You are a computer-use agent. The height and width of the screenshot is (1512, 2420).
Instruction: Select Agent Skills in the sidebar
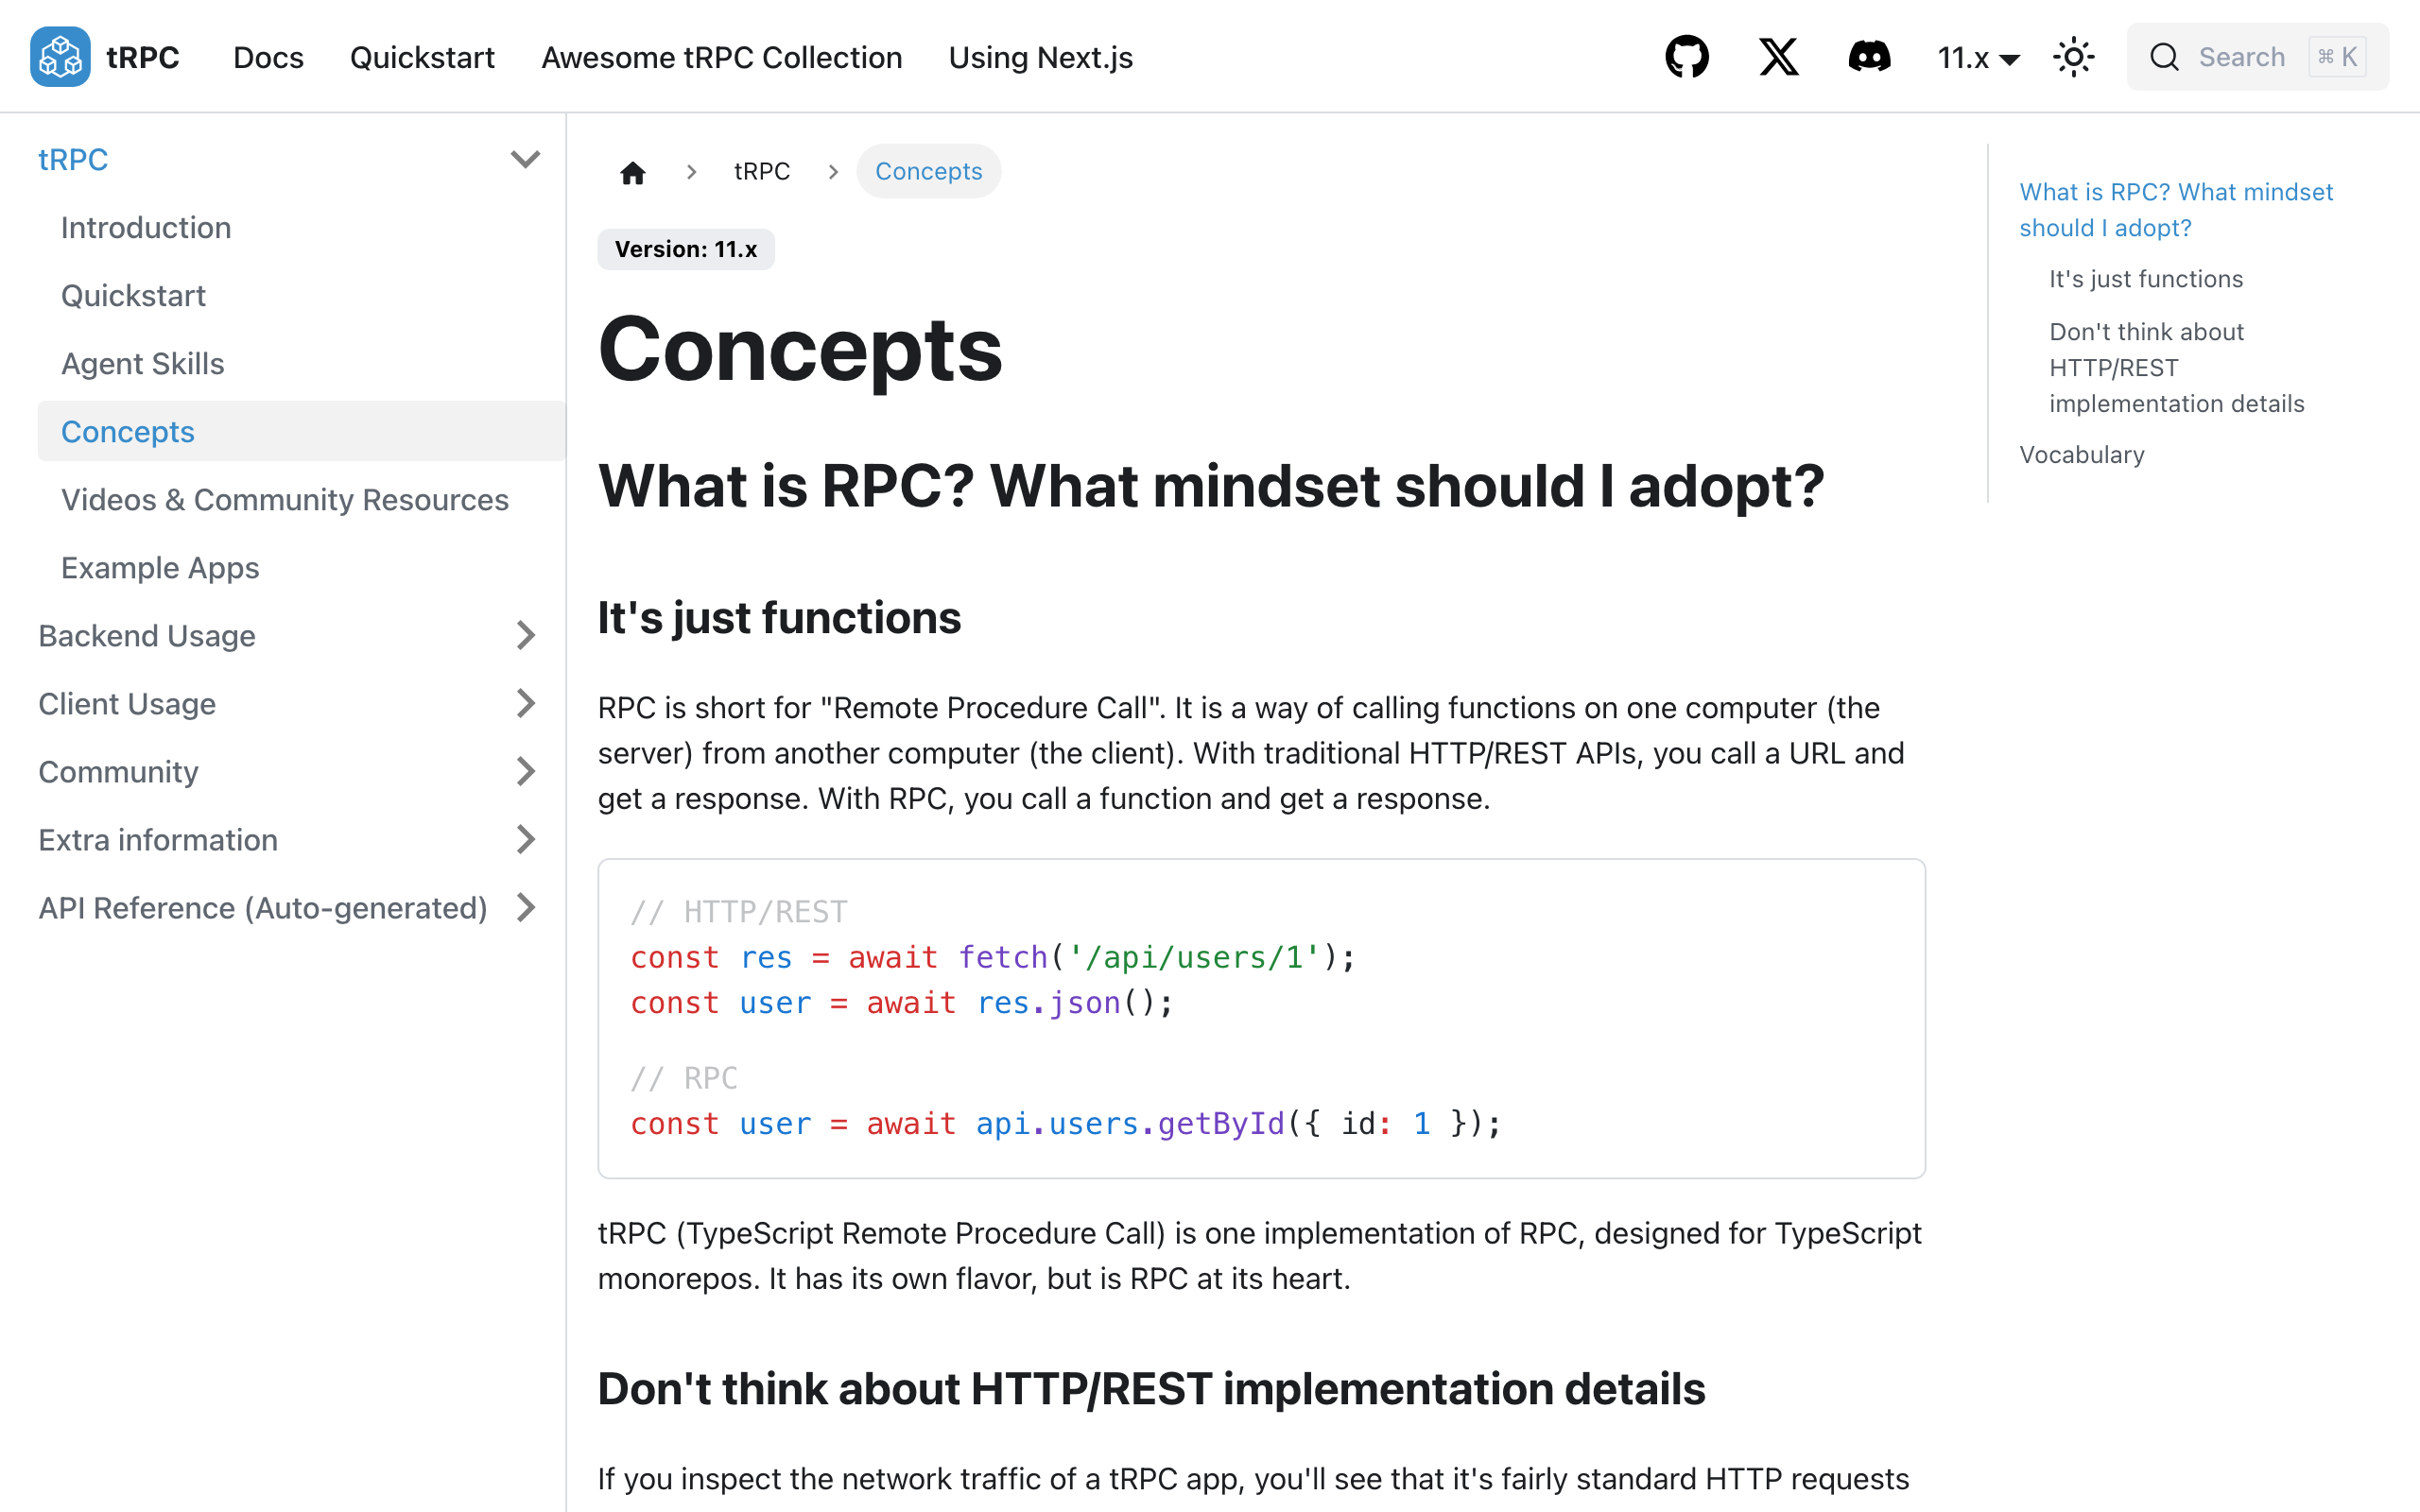pyautogui.click(x=301, y=363)
